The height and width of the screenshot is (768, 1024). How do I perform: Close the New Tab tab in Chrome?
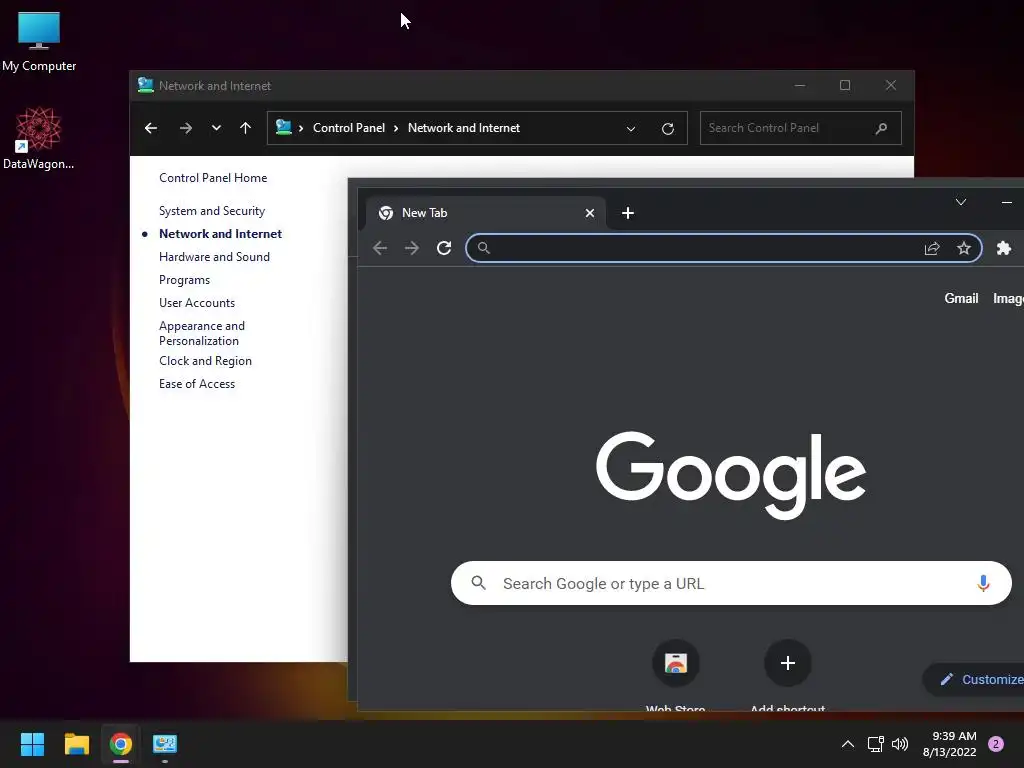pos(590,213)
